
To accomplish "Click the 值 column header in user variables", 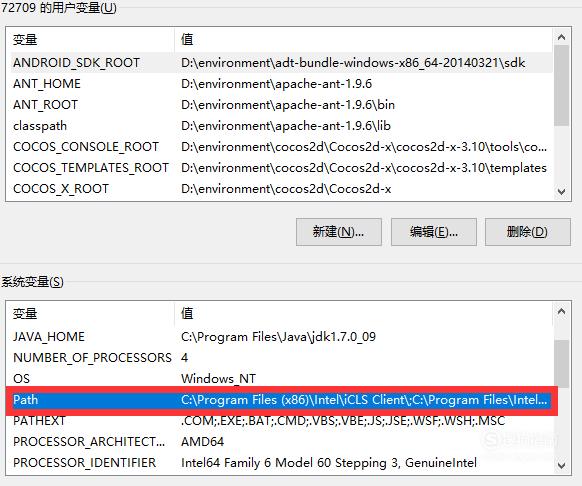I will (364, 40).
